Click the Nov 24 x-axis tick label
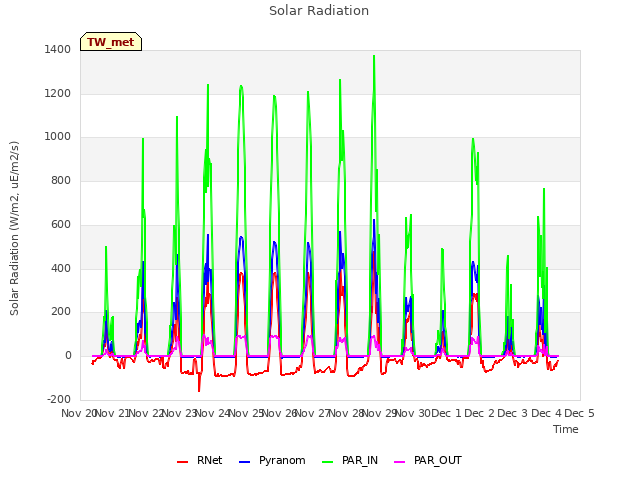This screenshot has height=480, width=640. 213,413
